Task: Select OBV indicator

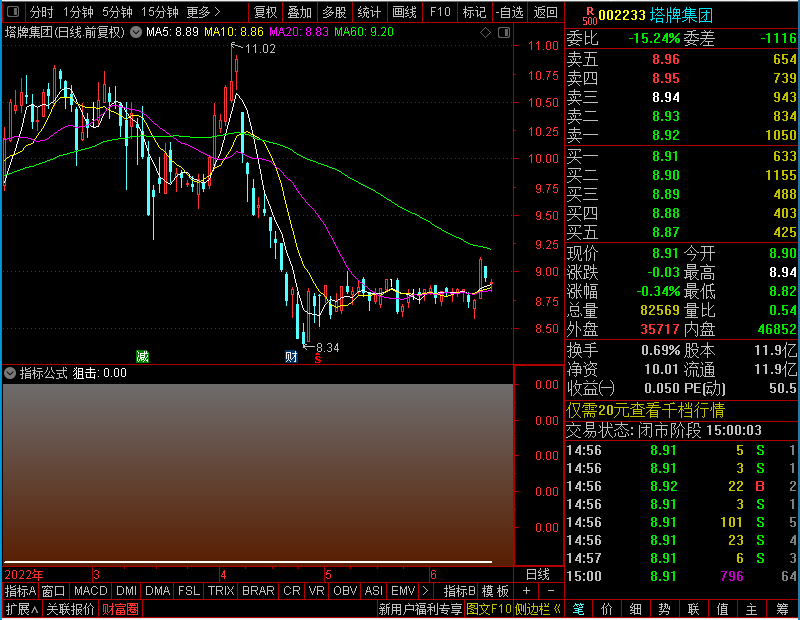Action: (x=345, y=591)
